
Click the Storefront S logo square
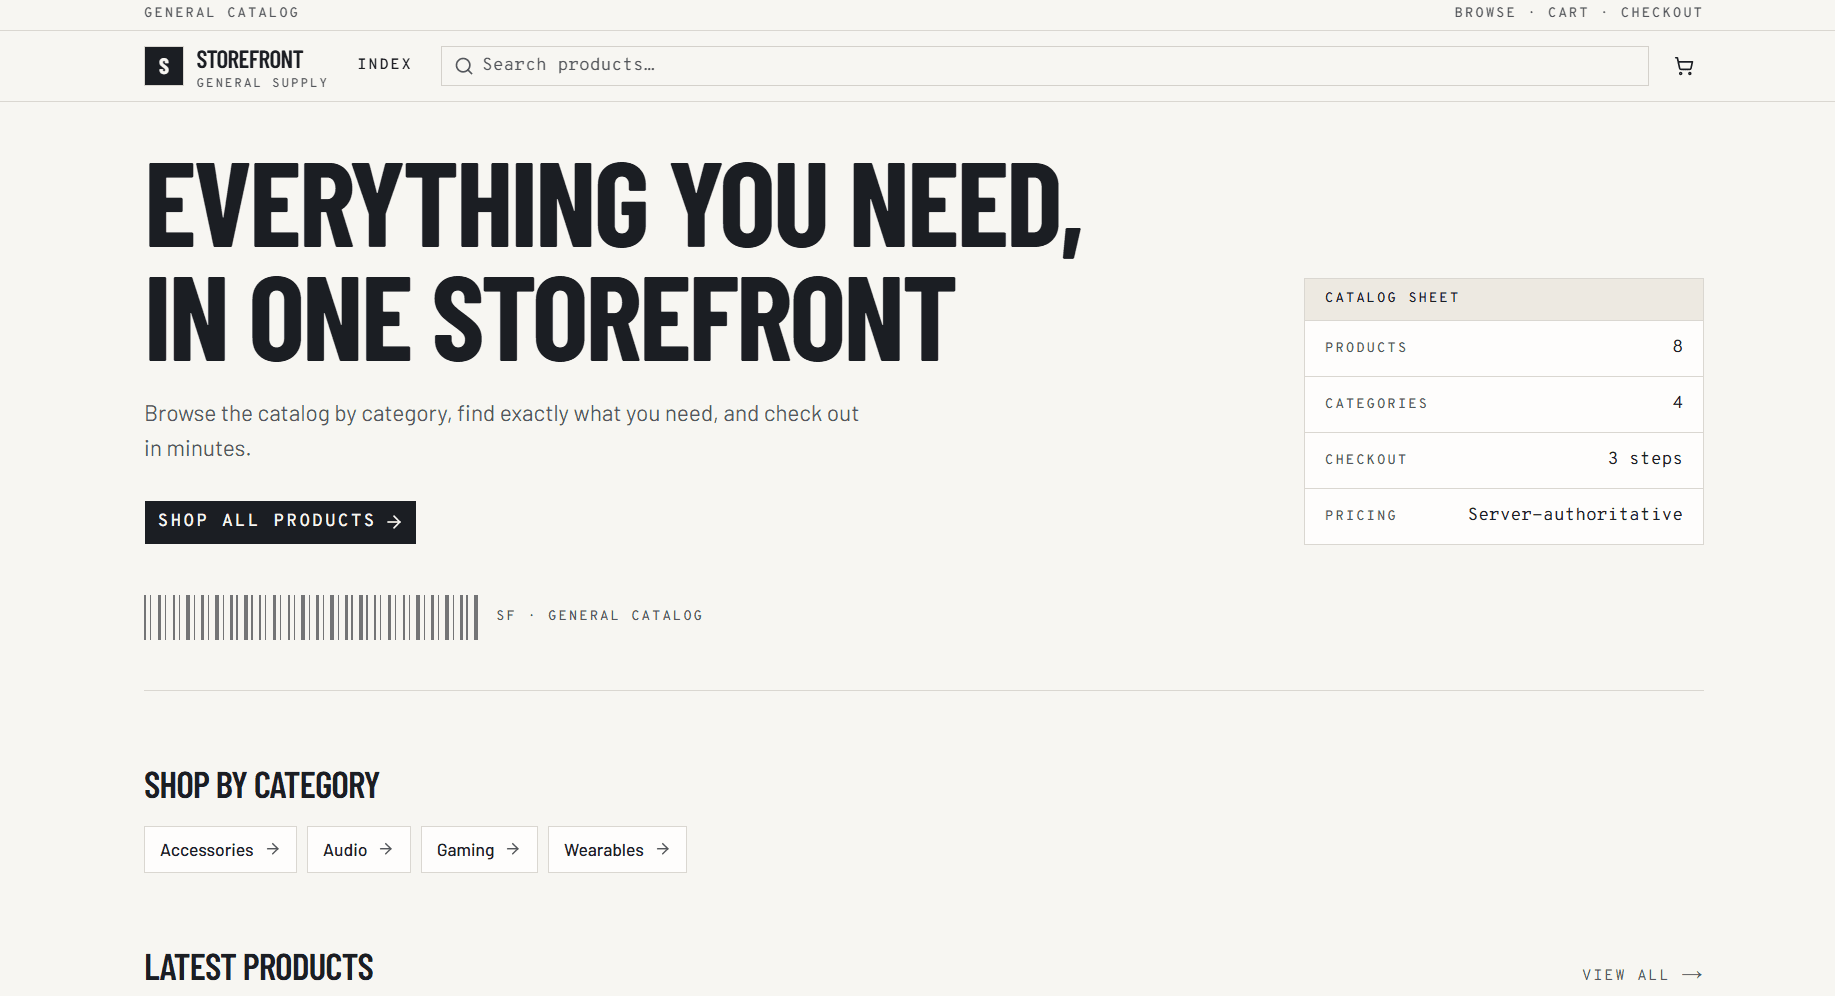[164, 66]
